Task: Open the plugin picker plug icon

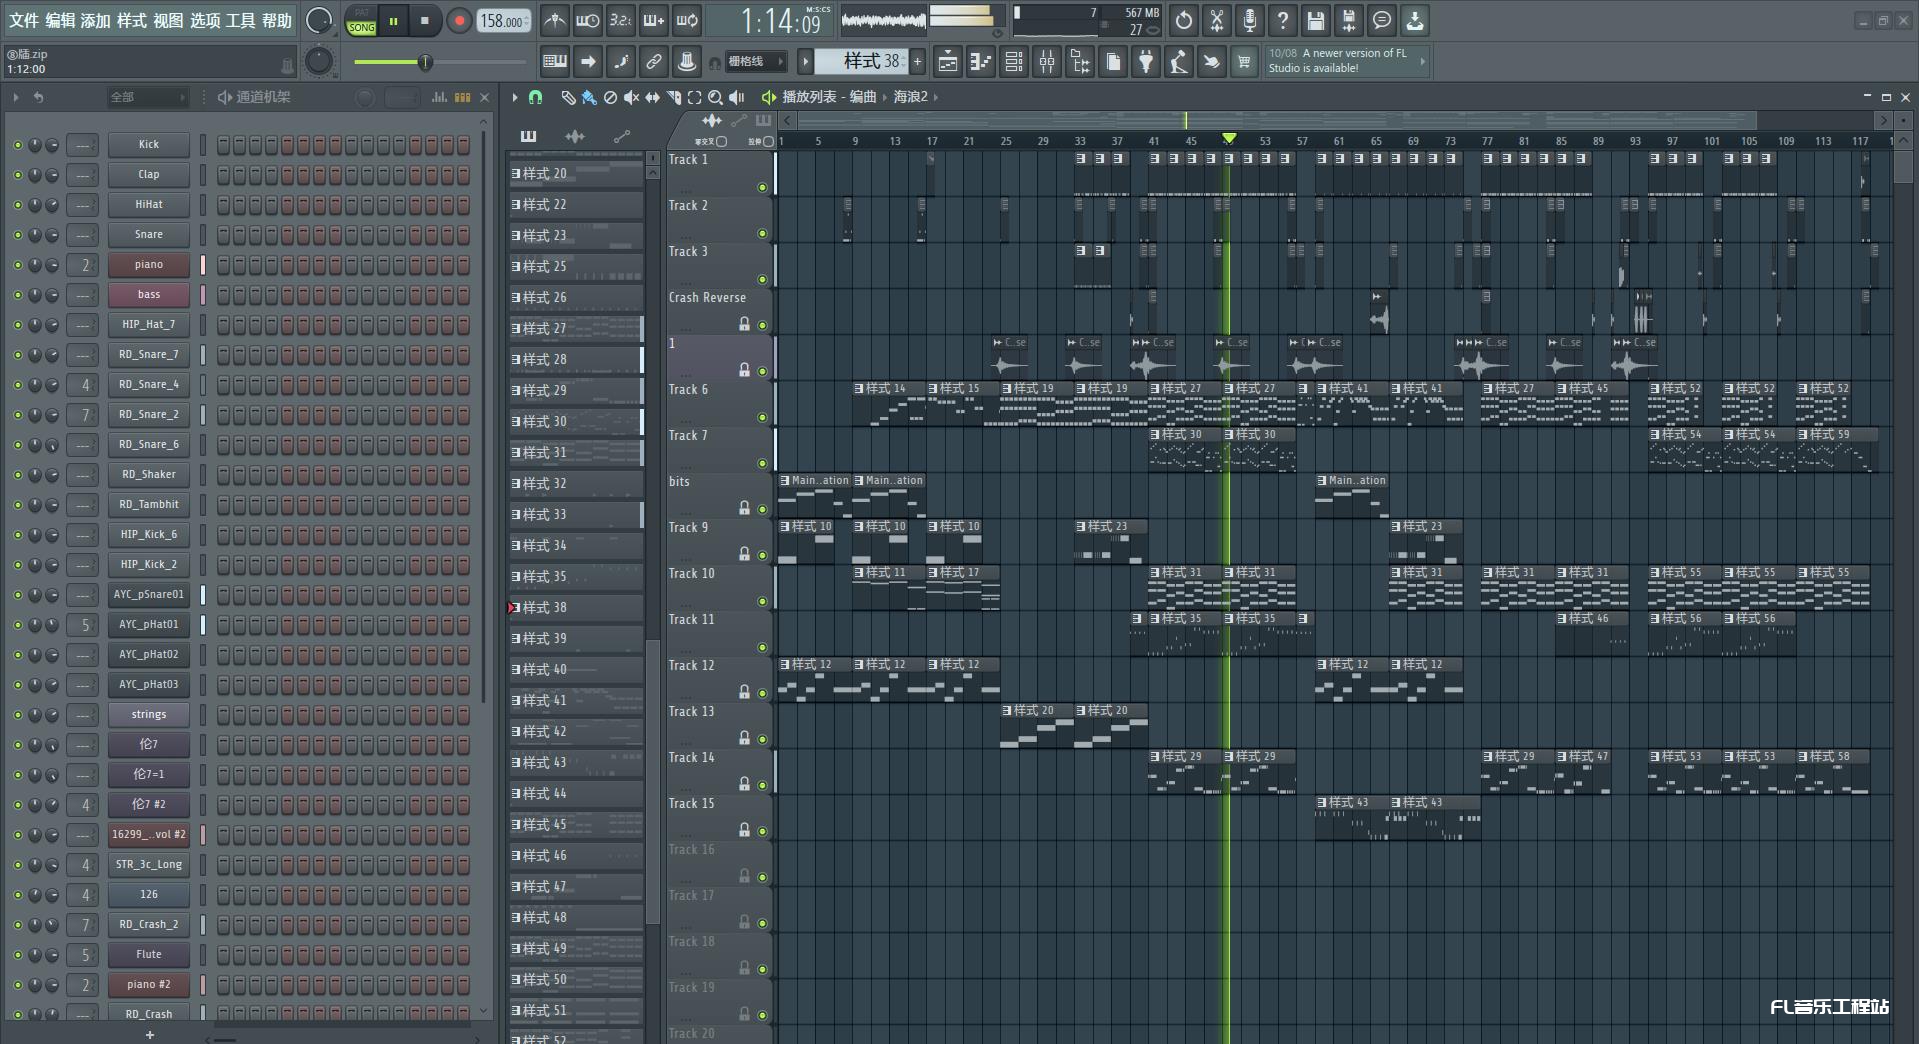Action: tap(1146, 62)
